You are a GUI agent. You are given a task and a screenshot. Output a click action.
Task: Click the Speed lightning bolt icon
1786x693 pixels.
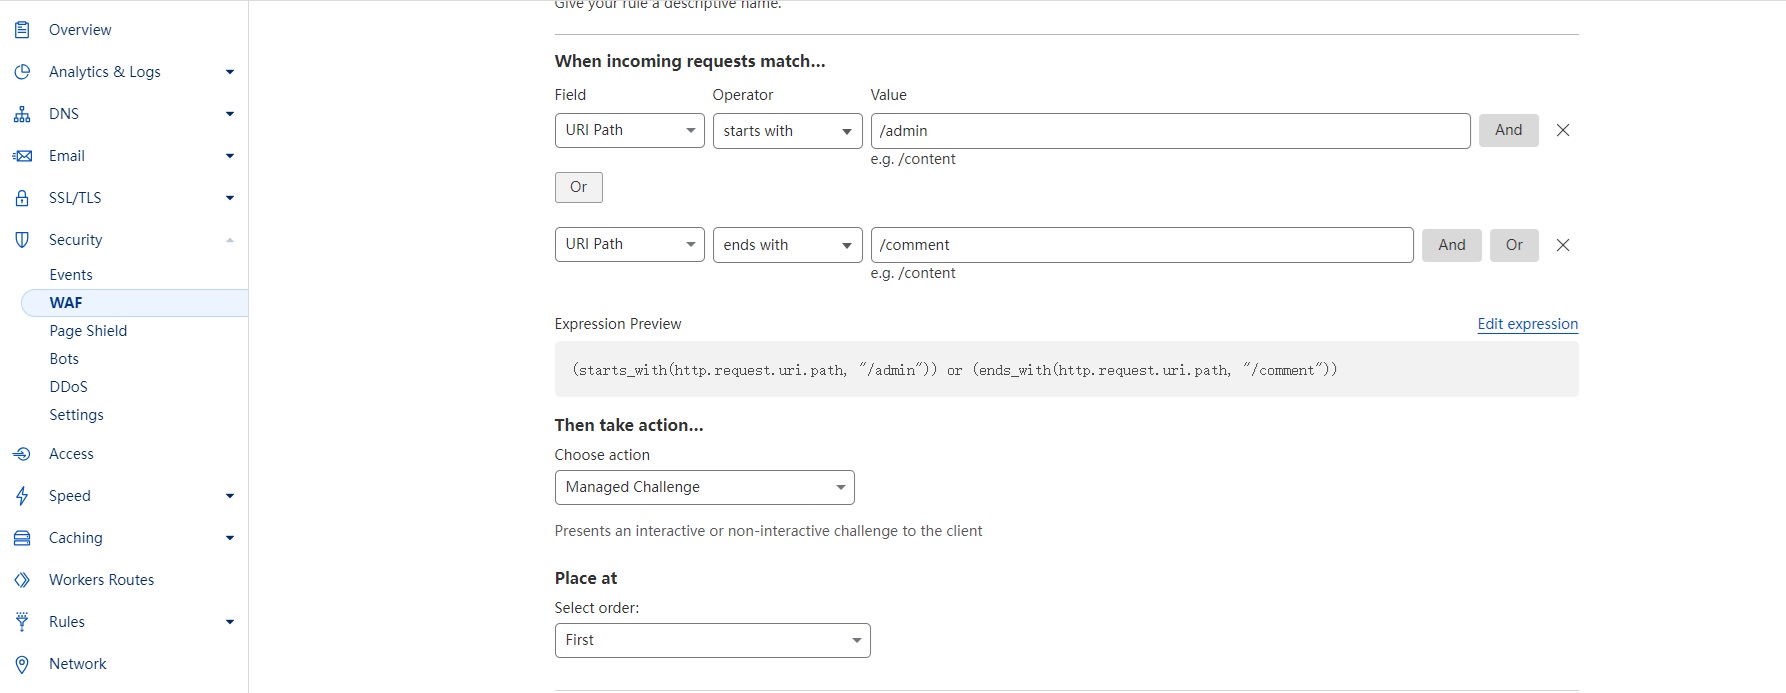pos(22,496)
